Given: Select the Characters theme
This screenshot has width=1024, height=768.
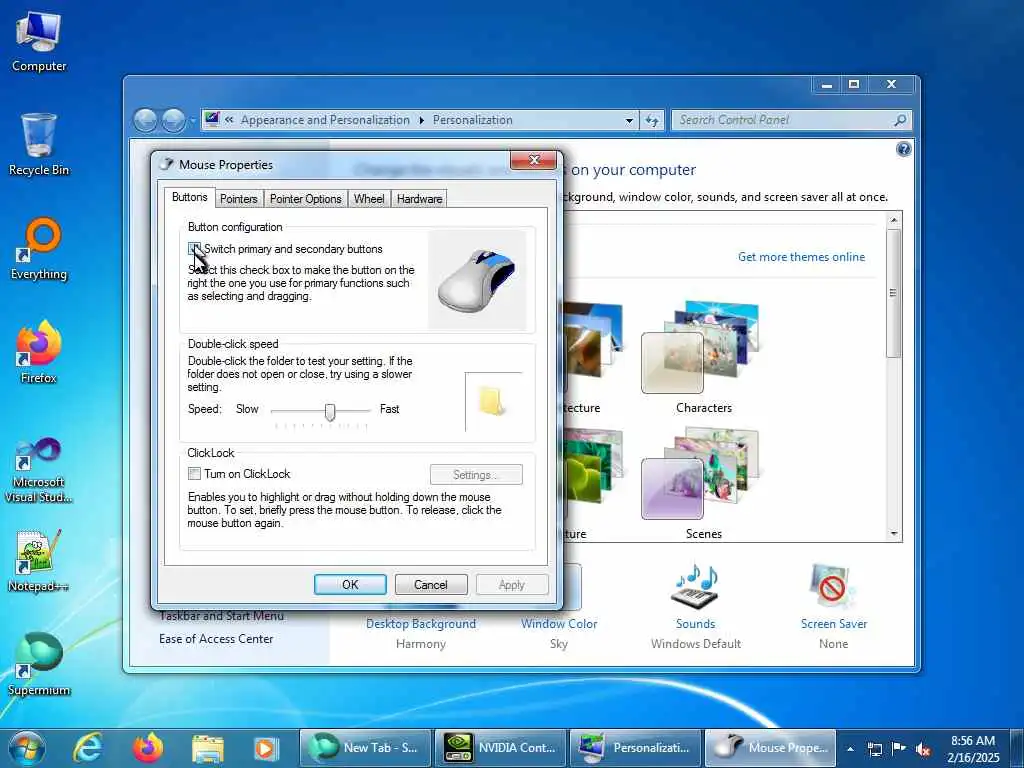Looking at the screenshot, I should tap(703, 357).
